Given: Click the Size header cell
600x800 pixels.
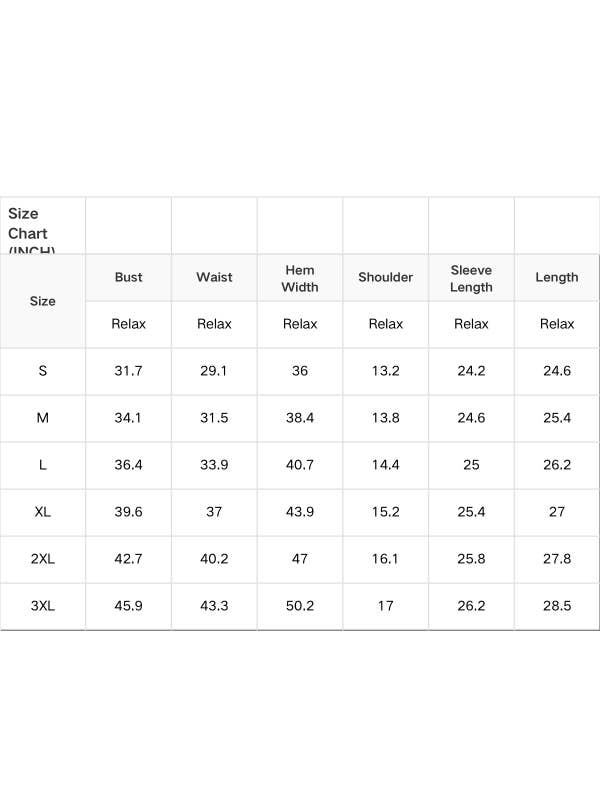Looking at the screenshot, I should click(x=43, y=301).
